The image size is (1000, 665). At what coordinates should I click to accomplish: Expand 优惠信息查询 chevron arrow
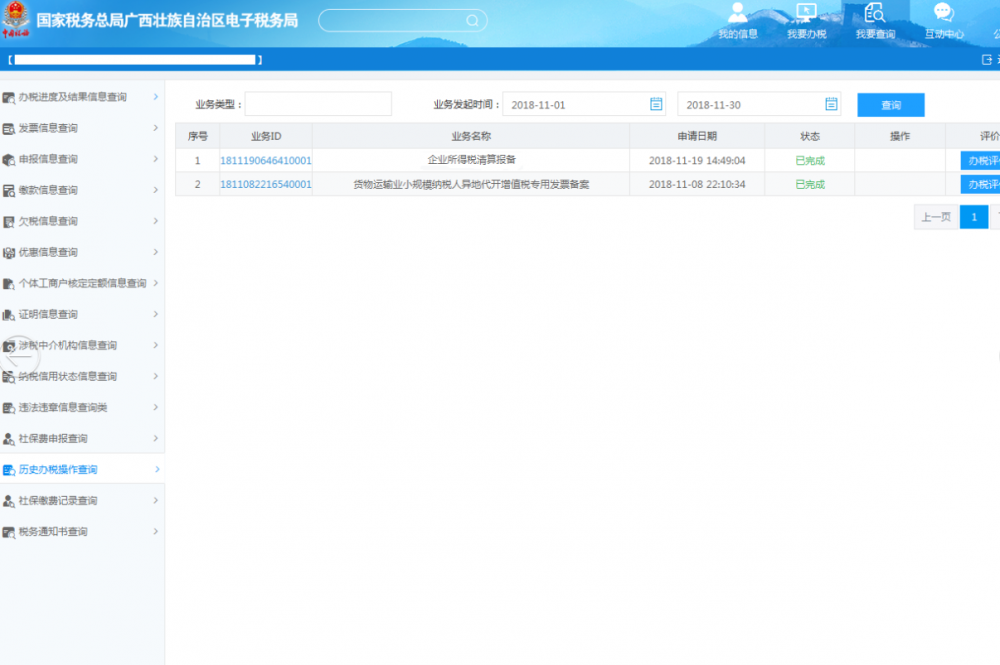click(155, 252)
